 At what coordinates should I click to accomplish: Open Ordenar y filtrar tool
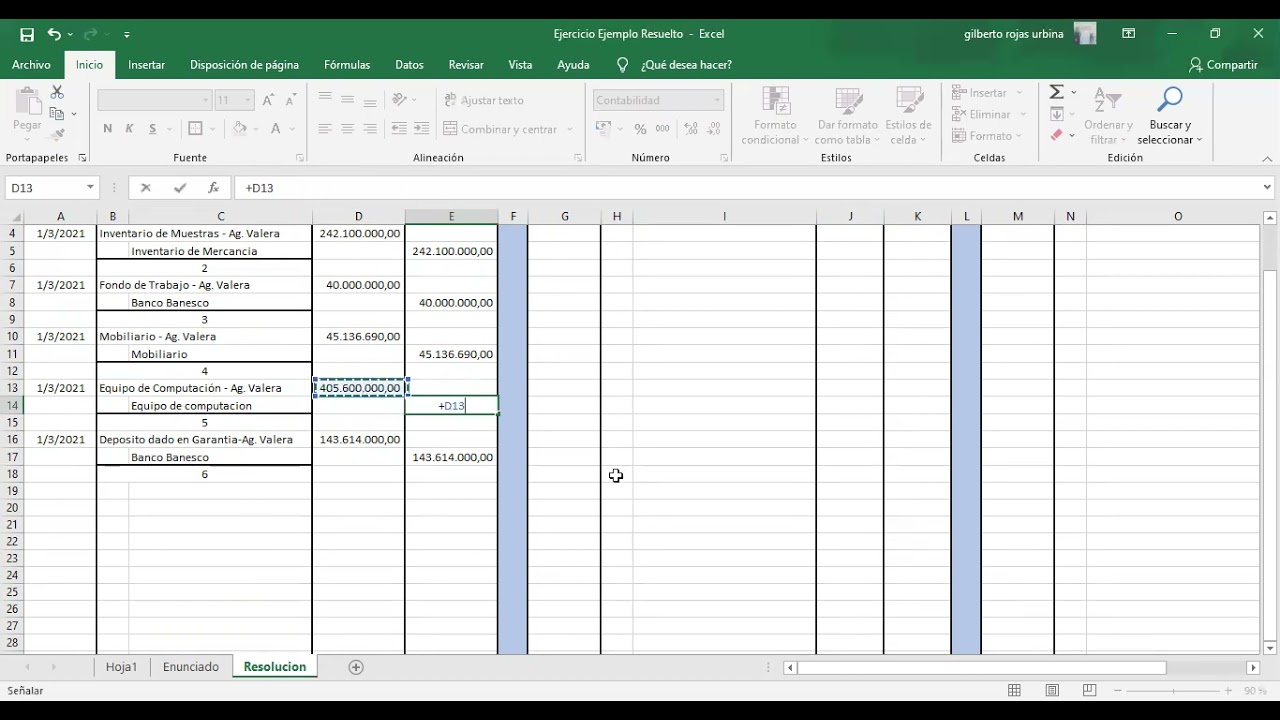1107,116
